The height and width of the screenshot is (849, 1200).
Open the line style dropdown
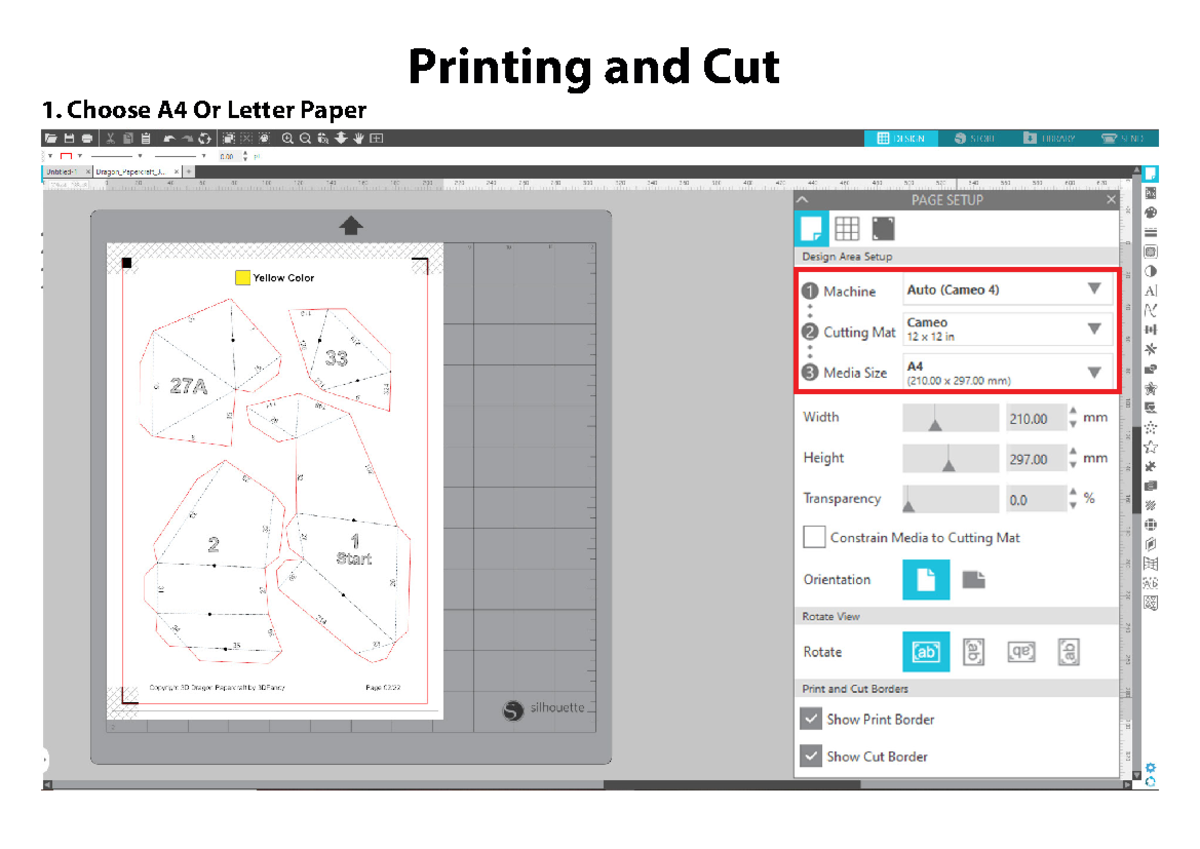pos(140,156)
